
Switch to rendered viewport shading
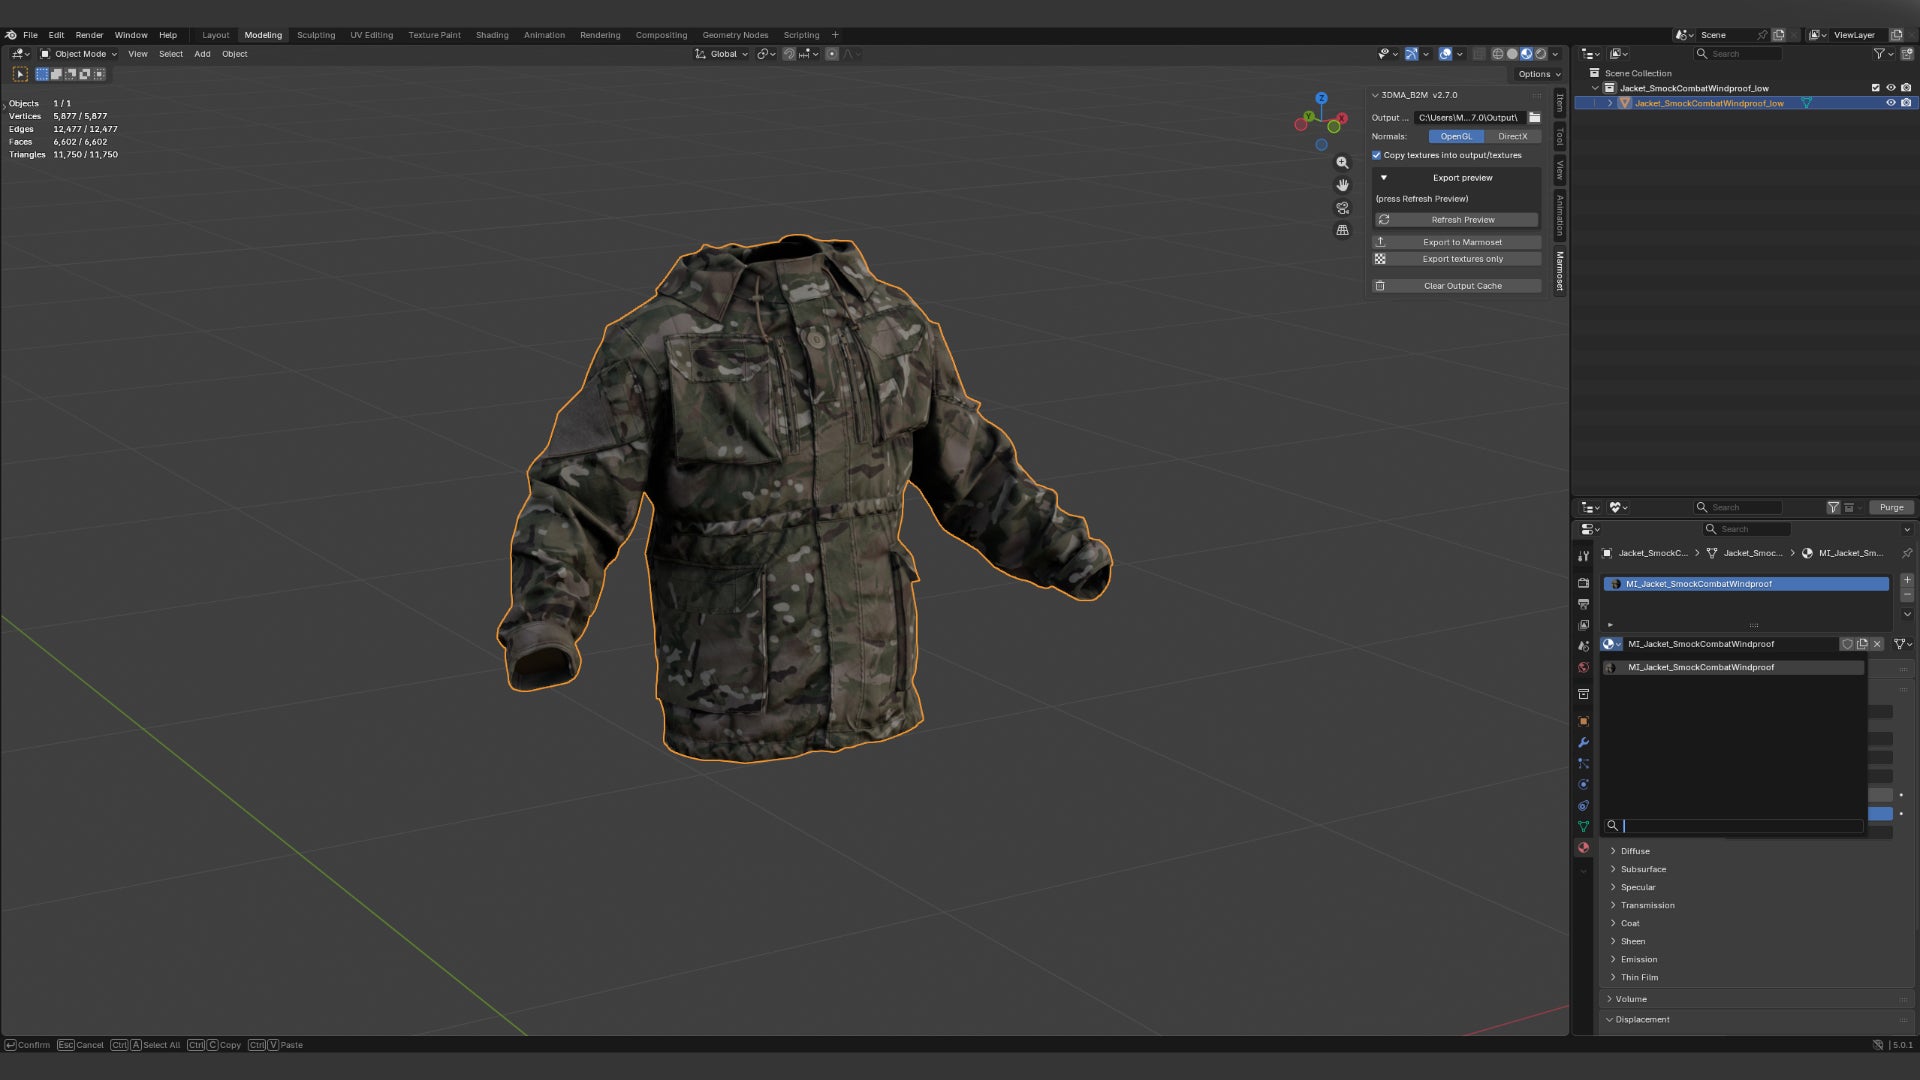(x=1541, y=54)
